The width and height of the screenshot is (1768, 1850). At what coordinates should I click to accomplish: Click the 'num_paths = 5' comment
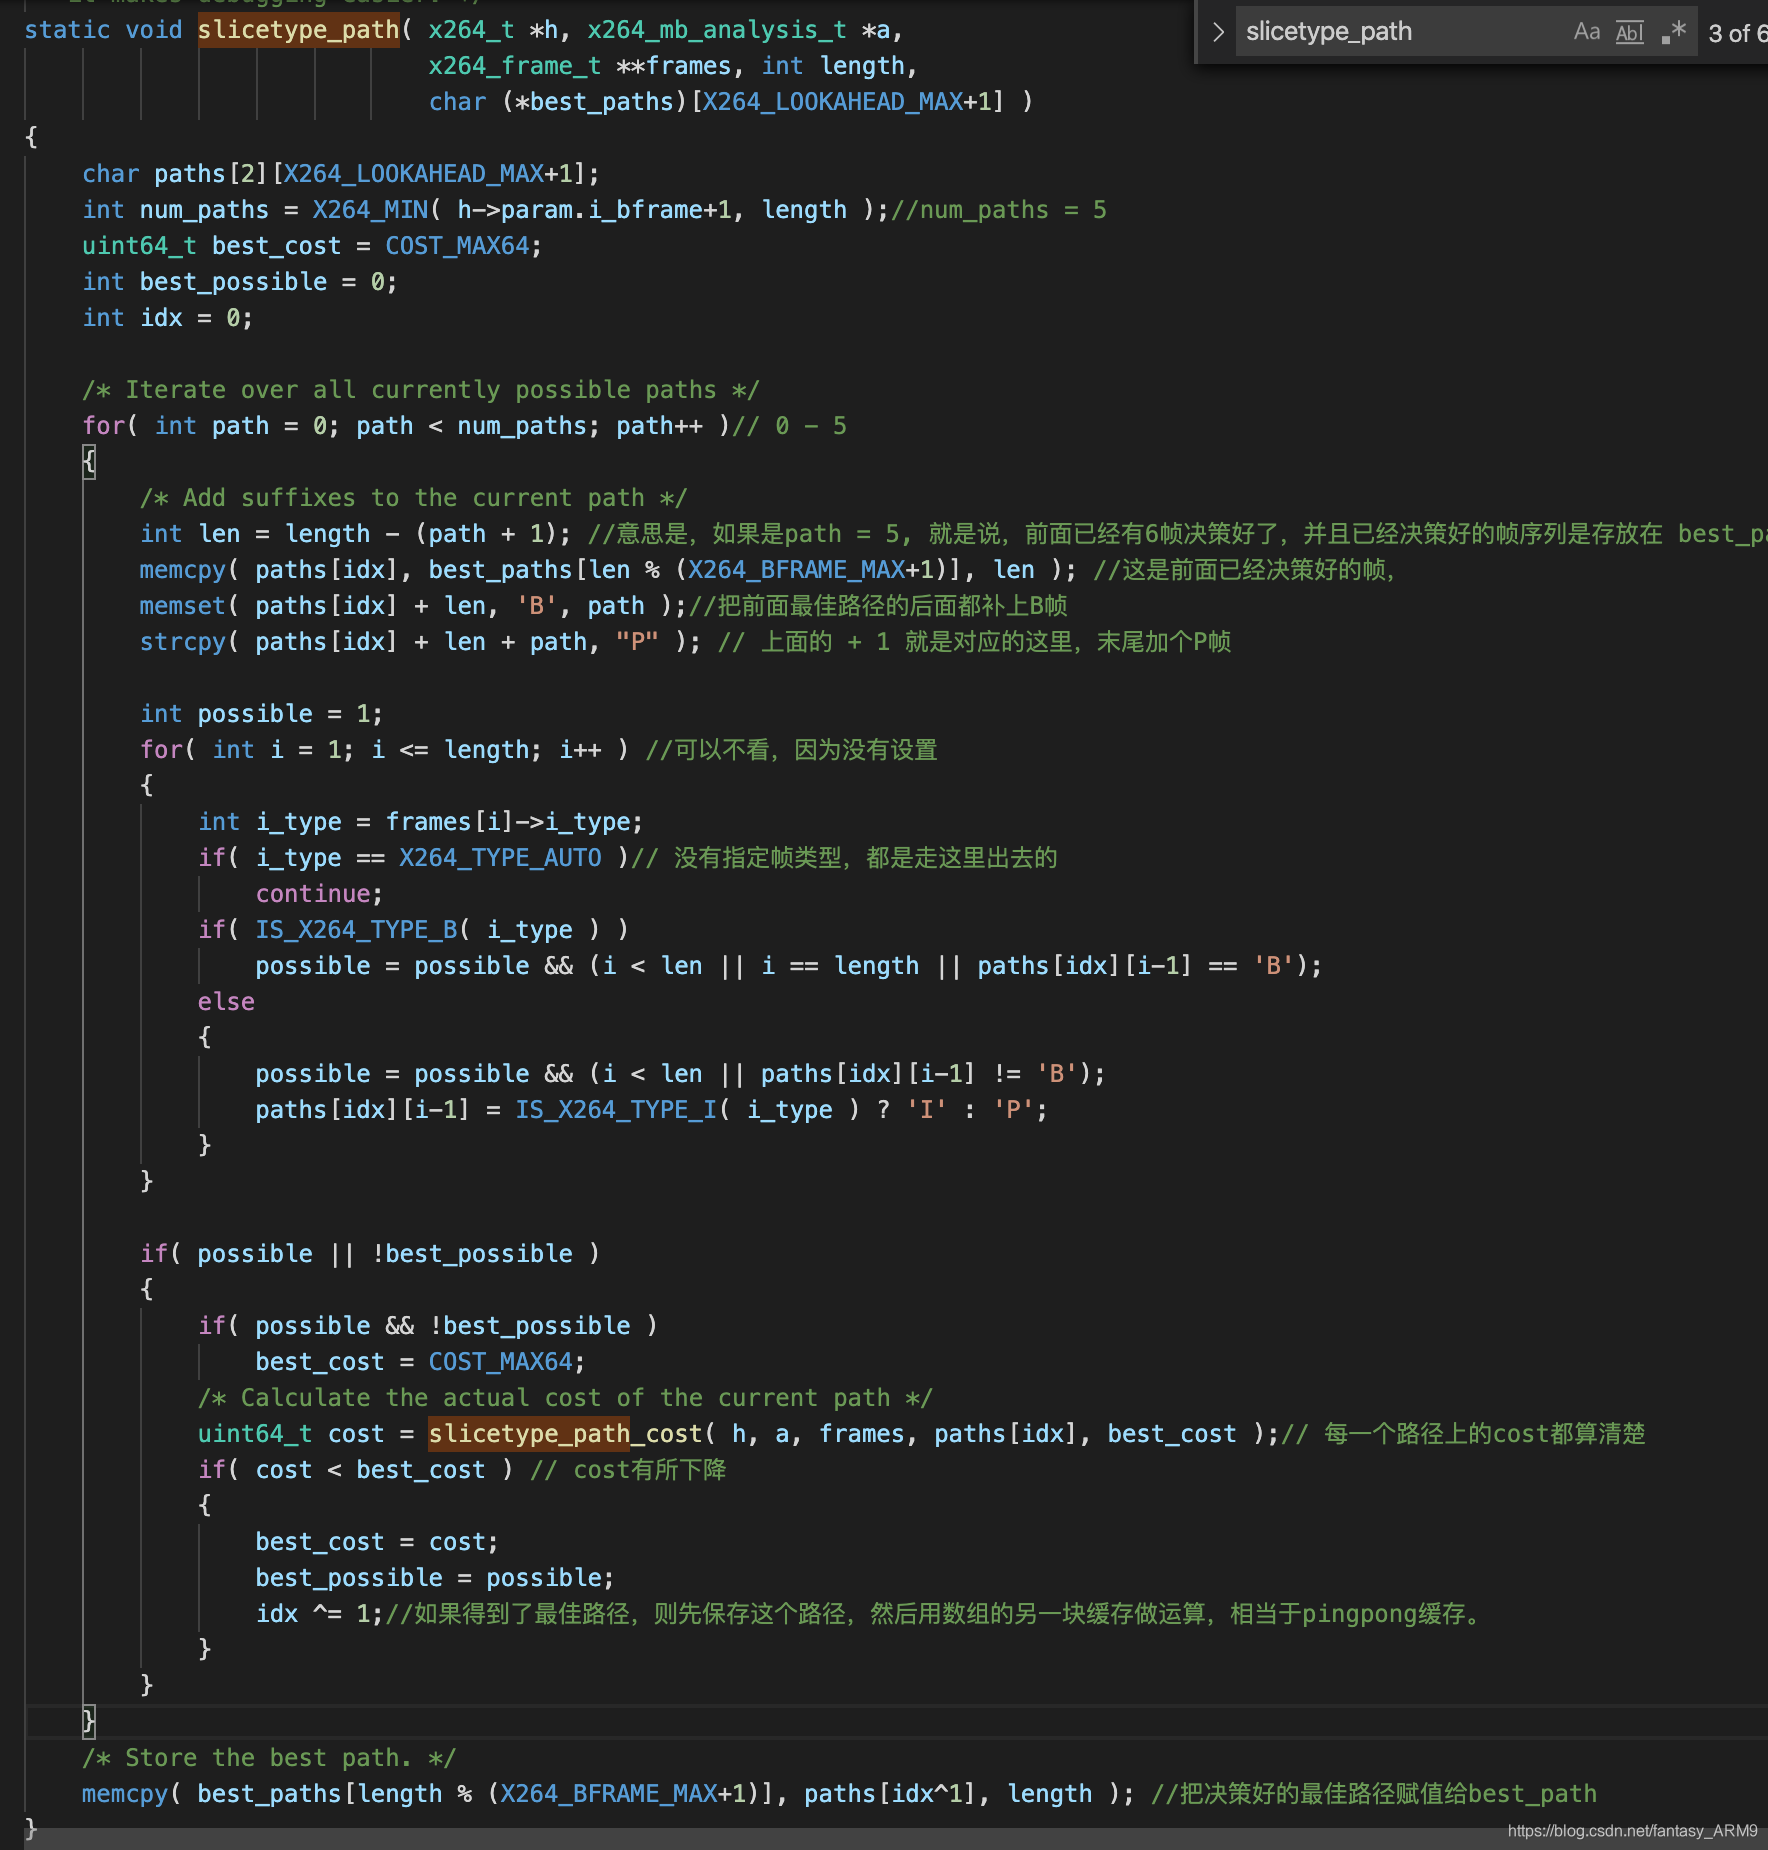(x=999, y=210)
